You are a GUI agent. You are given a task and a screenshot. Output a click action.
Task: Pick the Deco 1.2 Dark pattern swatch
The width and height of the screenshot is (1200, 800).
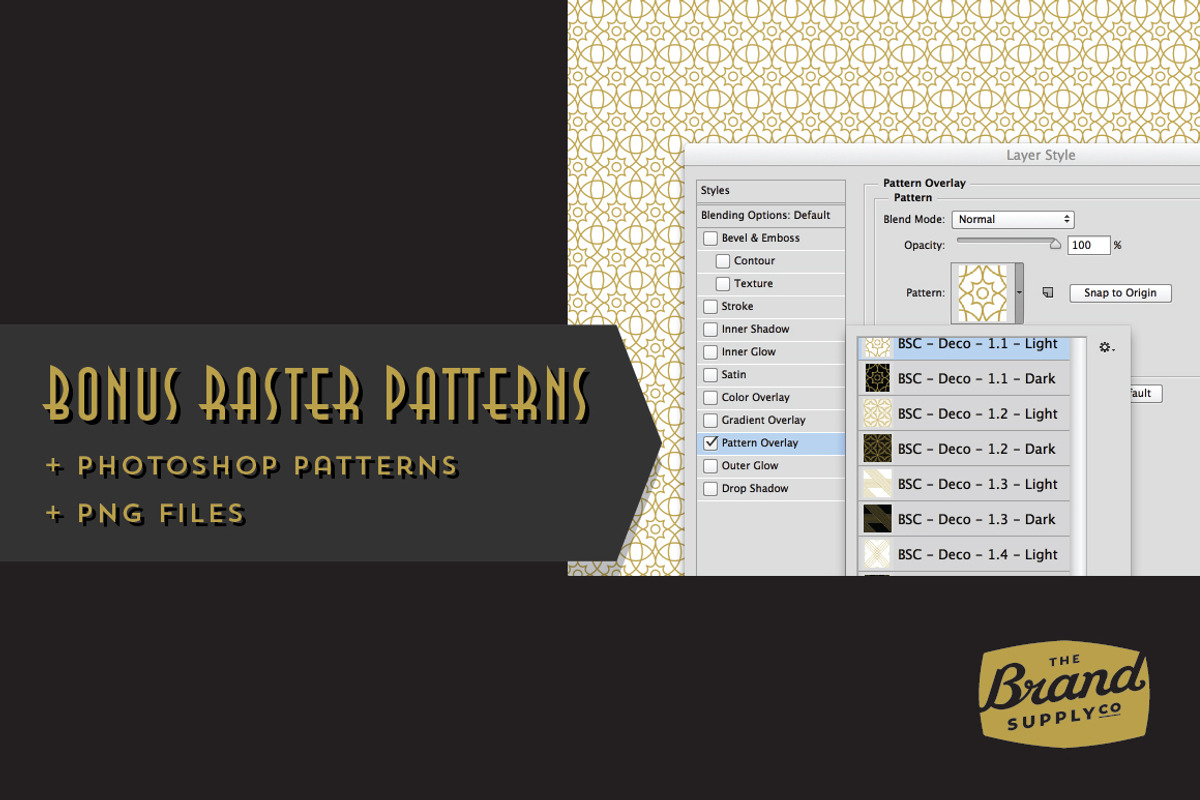pyautogui.click(x=877, y=449)
